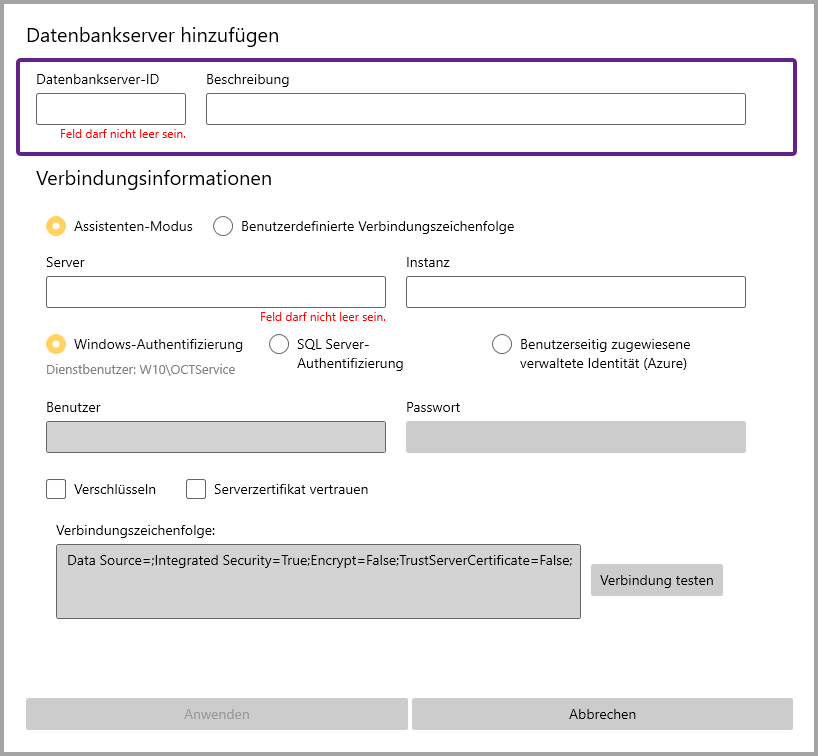Enable the Verschlüsseln checkbox
This screenshot has width=818, height=756.
pyautogui.click(x=56, y=489)
